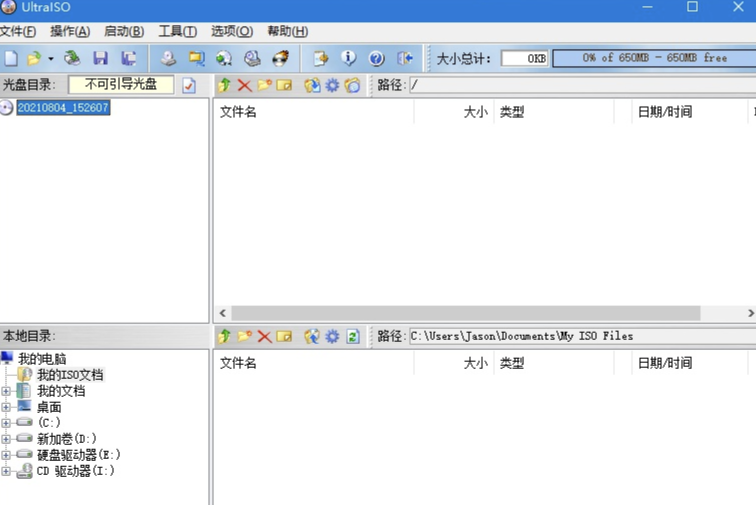
Task: Click Rename icon in local pane toolbar
Action: click(284, 336)
